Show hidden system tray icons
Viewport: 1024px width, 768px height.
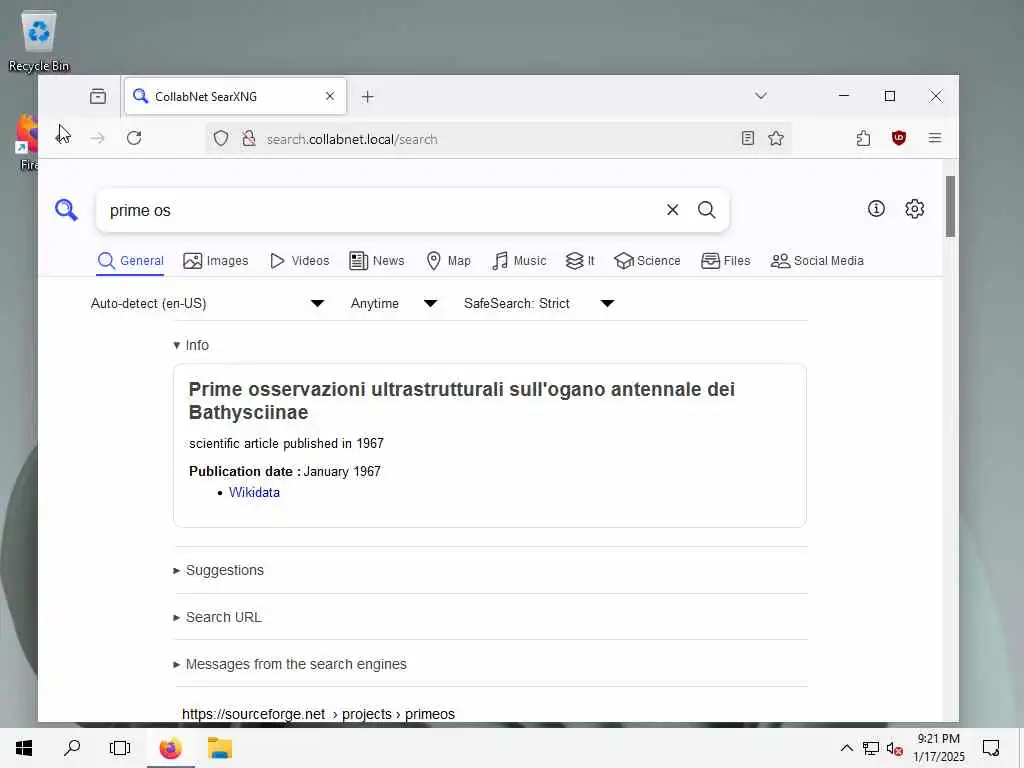846,748
